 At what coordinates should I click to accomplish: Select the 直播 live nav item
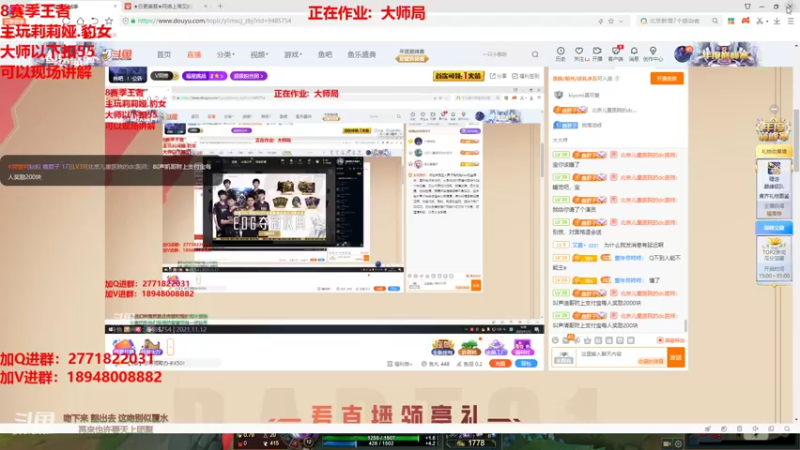(x=193, y=55)
